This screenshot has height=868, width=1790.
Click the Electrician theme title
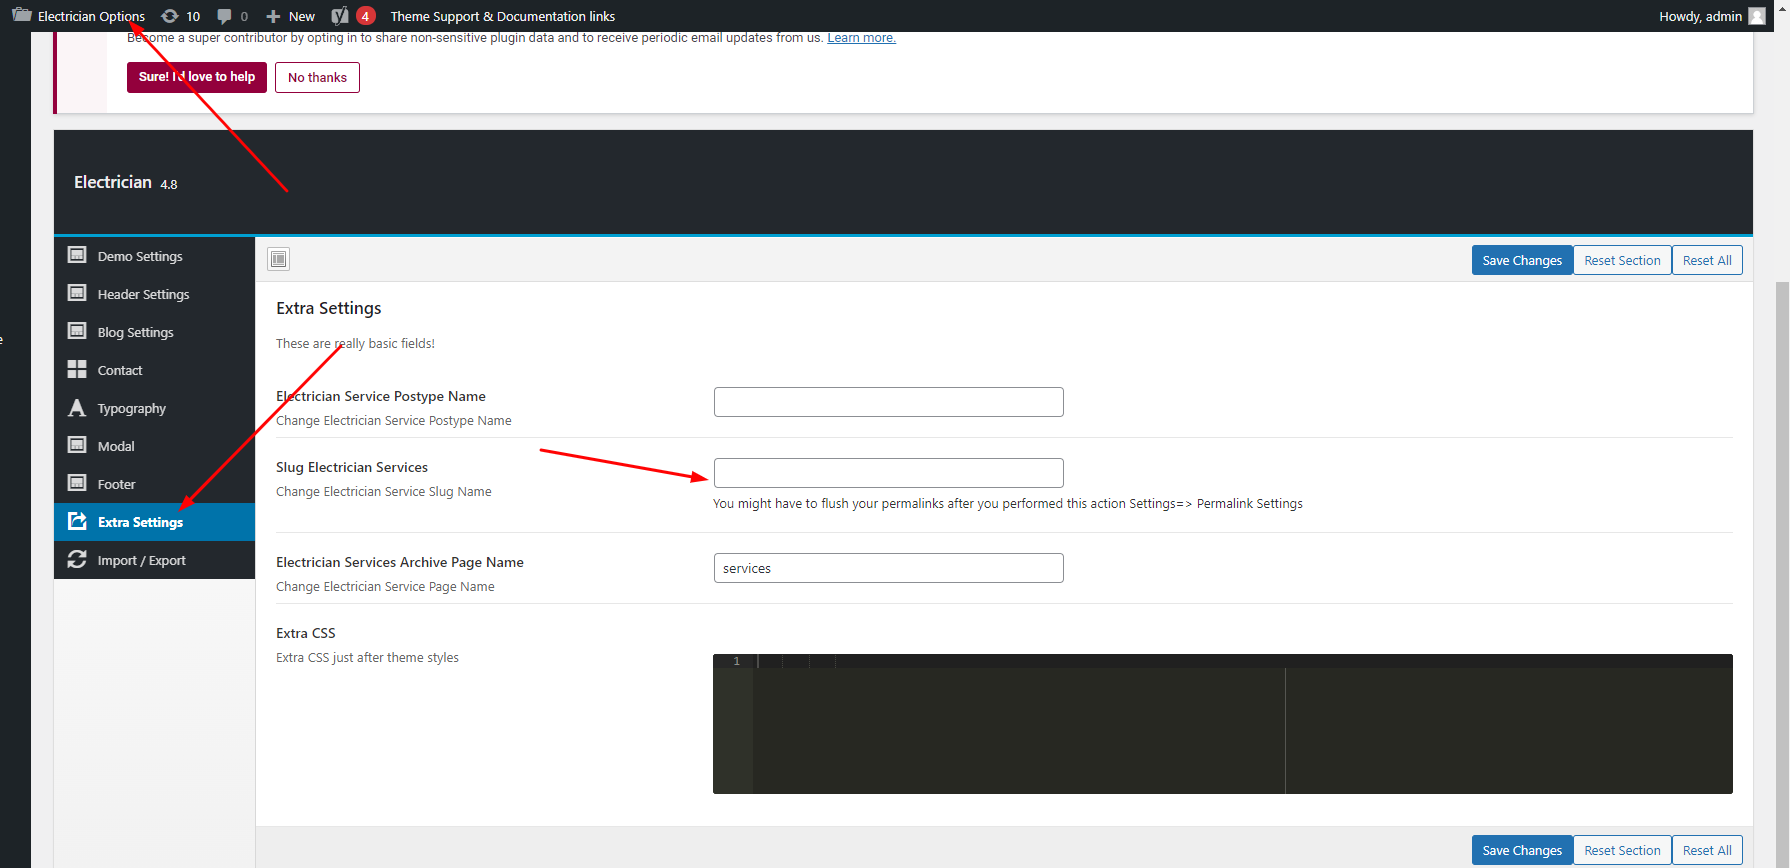(113, 182)
